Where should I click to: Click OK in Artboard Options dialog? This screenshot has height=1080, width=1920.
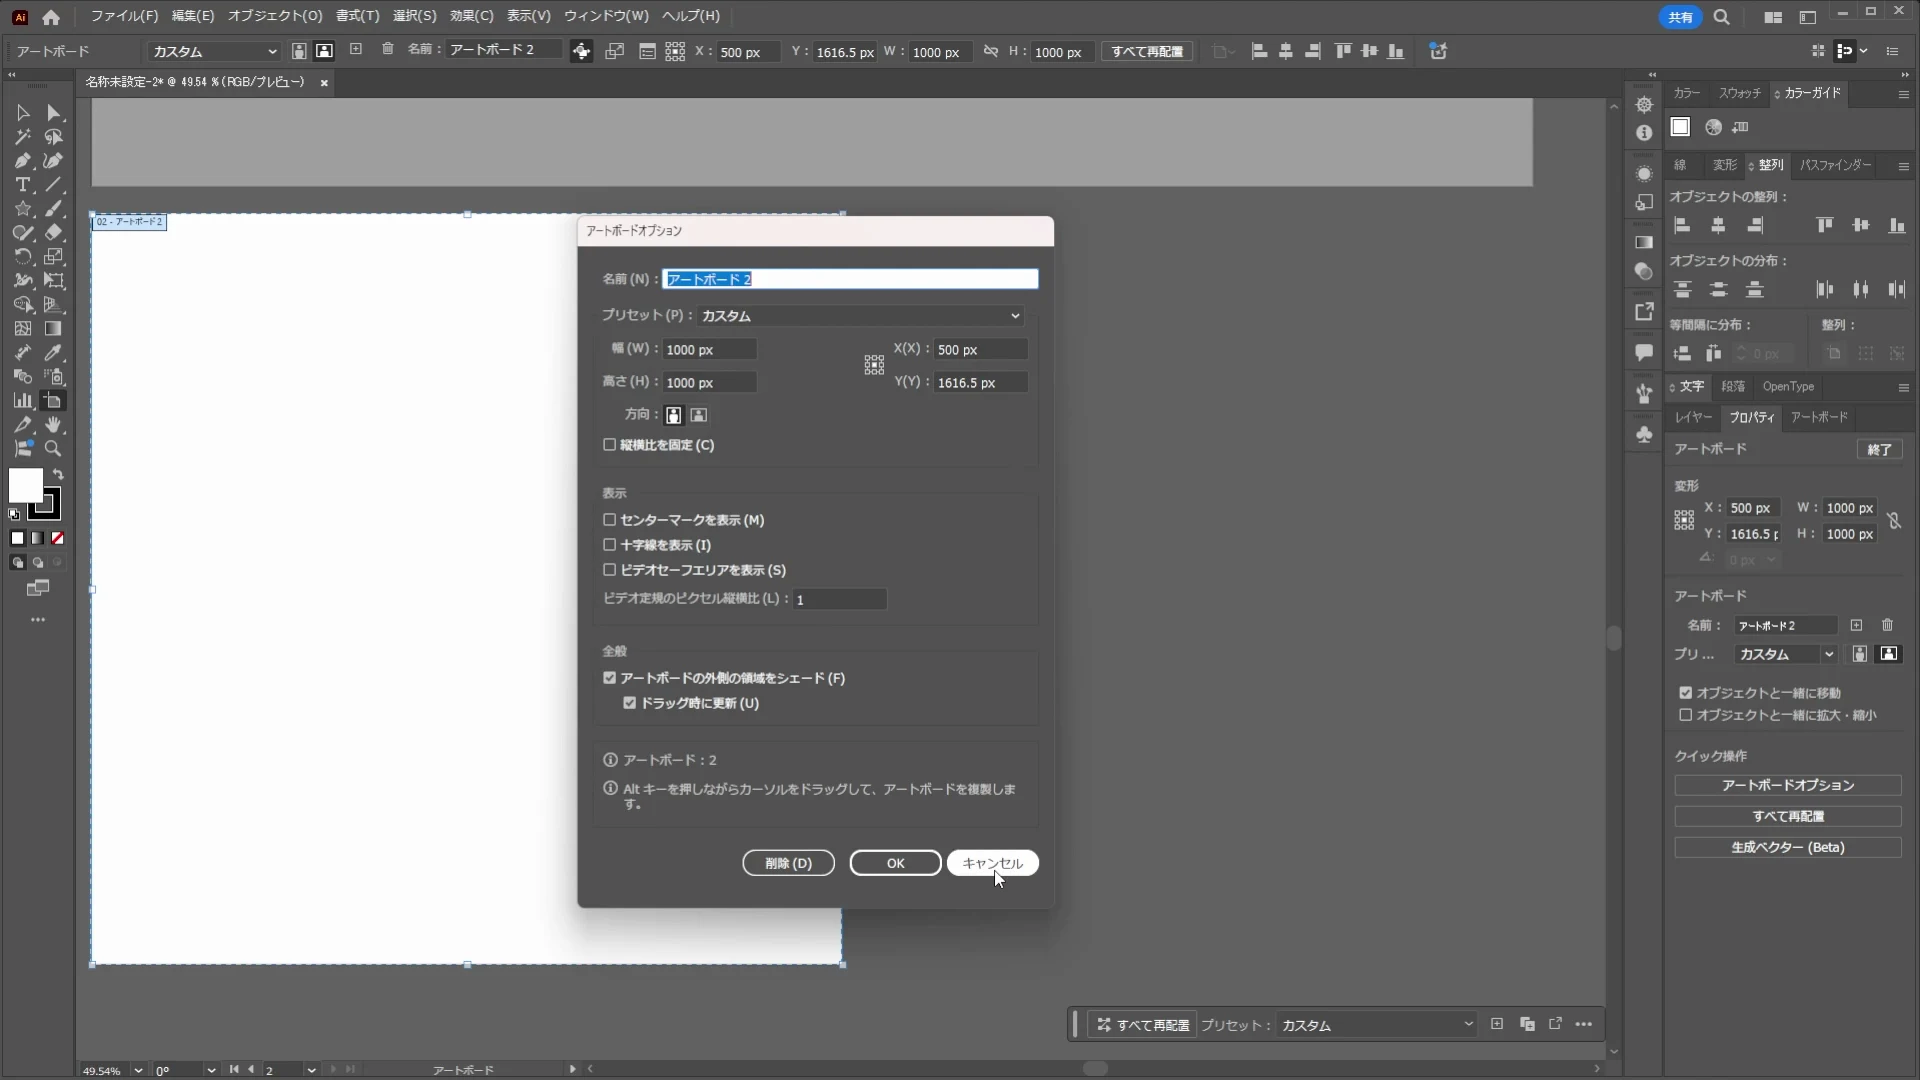(895, 863)
